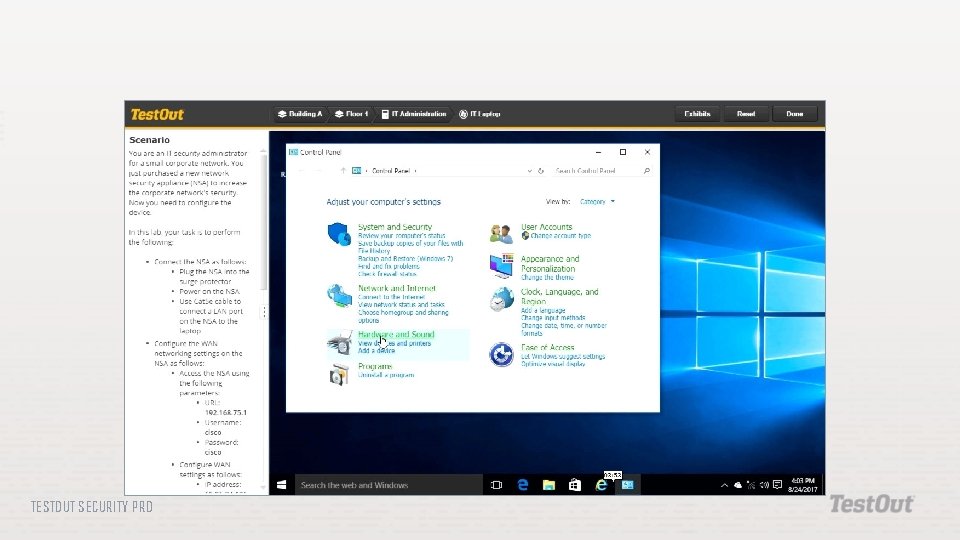Click the Clock, Language, and Region icon
Image resolution: width=960 pixels, height=540 pixels.
tap(501, 299)
